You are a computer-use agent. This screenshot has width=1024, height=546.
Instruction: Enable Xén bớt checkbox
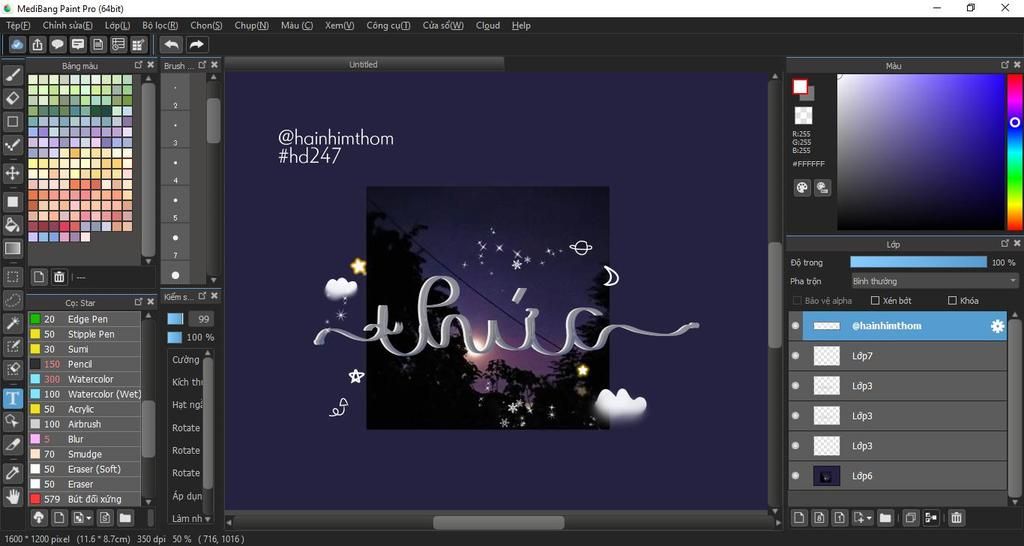click(876, 300)
